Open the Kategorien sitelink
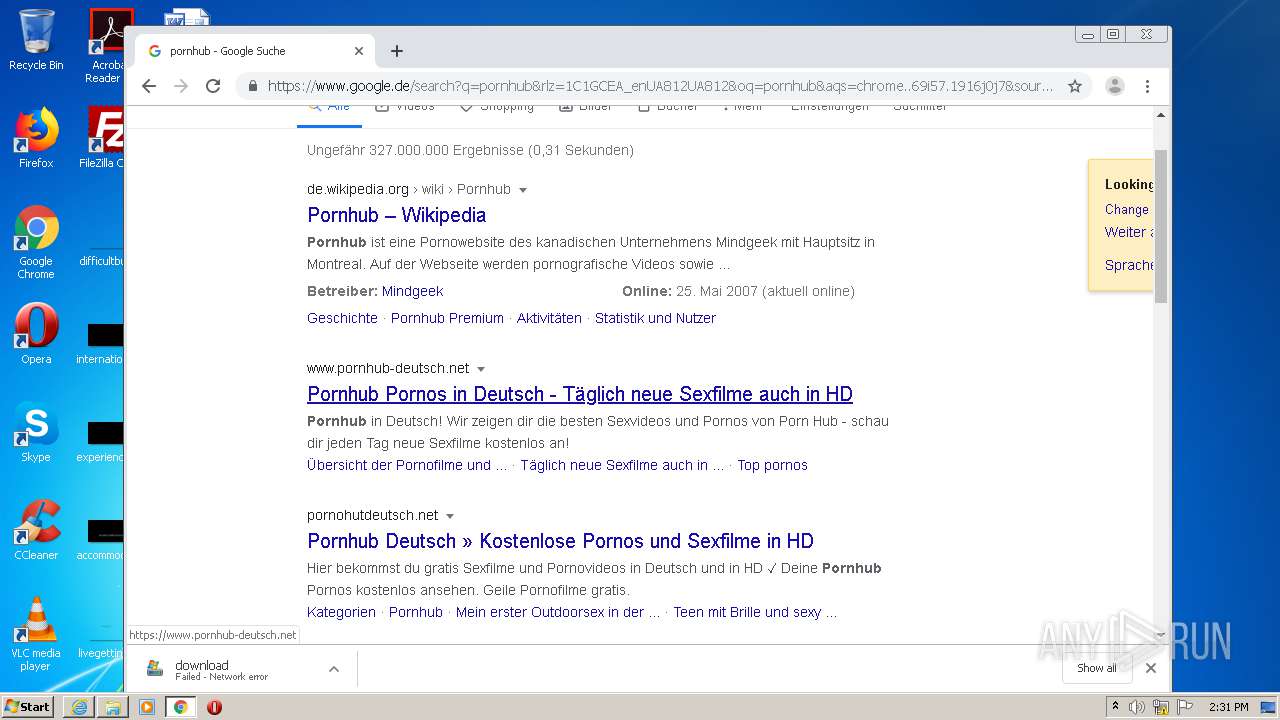The width and height of the screenshot is (1280, 720). pos(341,612)
